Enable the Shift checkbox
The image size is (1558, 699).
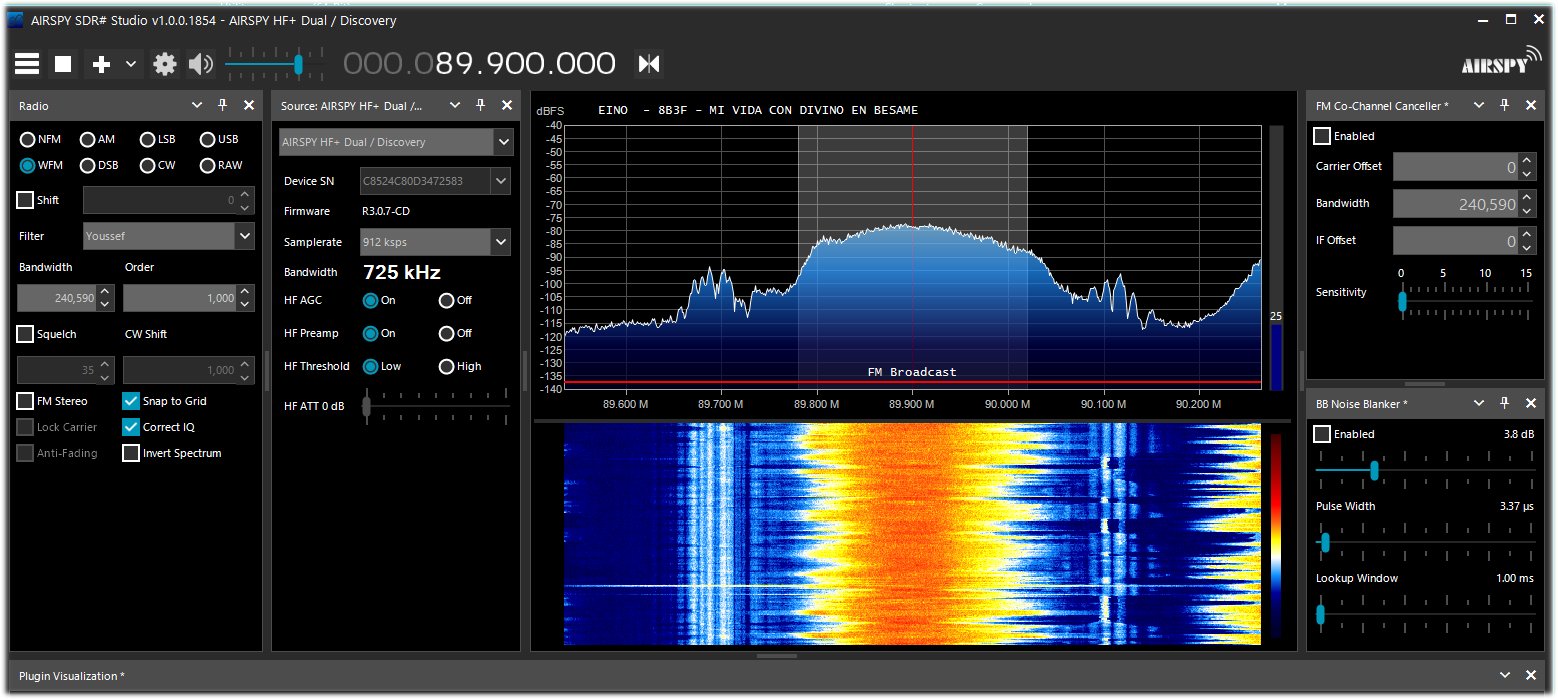click(25, 200)
